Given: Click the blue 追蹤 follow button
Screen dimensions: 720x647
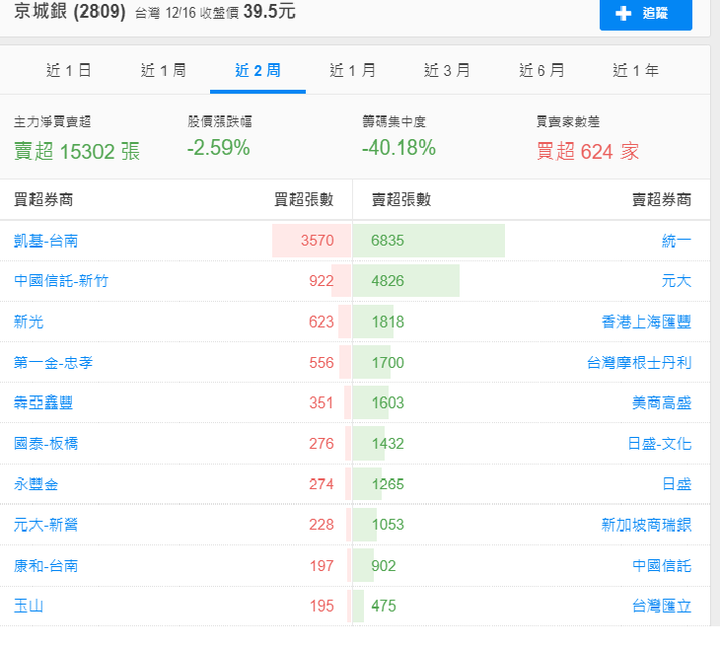Looking at the screenshot, I should (646, 14).
